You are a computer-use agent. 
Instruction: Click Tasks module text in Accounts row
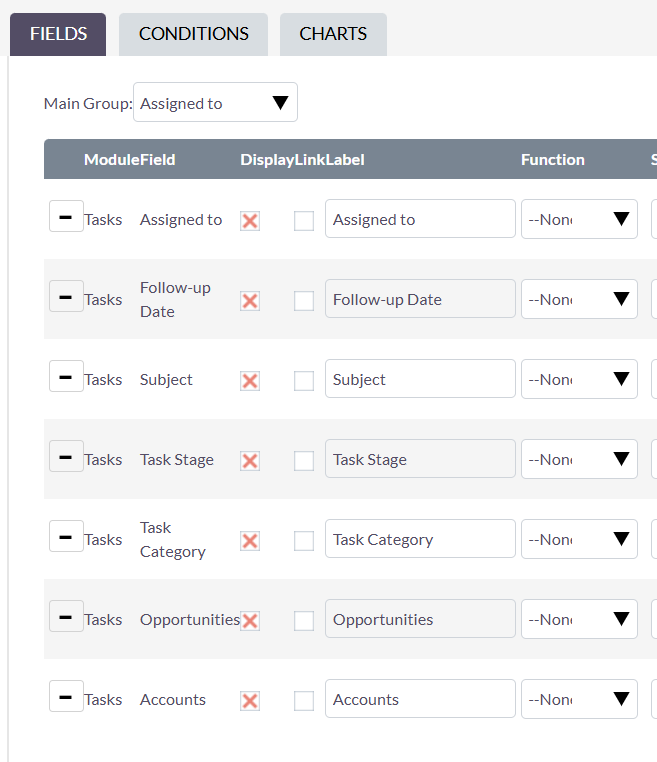tap(103, 700)
